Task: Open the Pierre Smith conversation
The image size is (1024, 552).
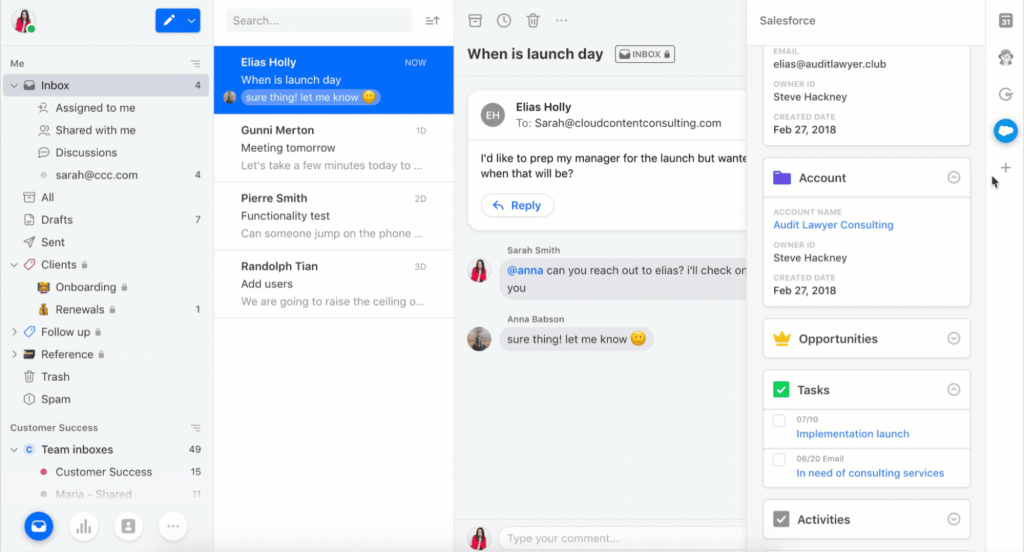Action: point(334,216)
